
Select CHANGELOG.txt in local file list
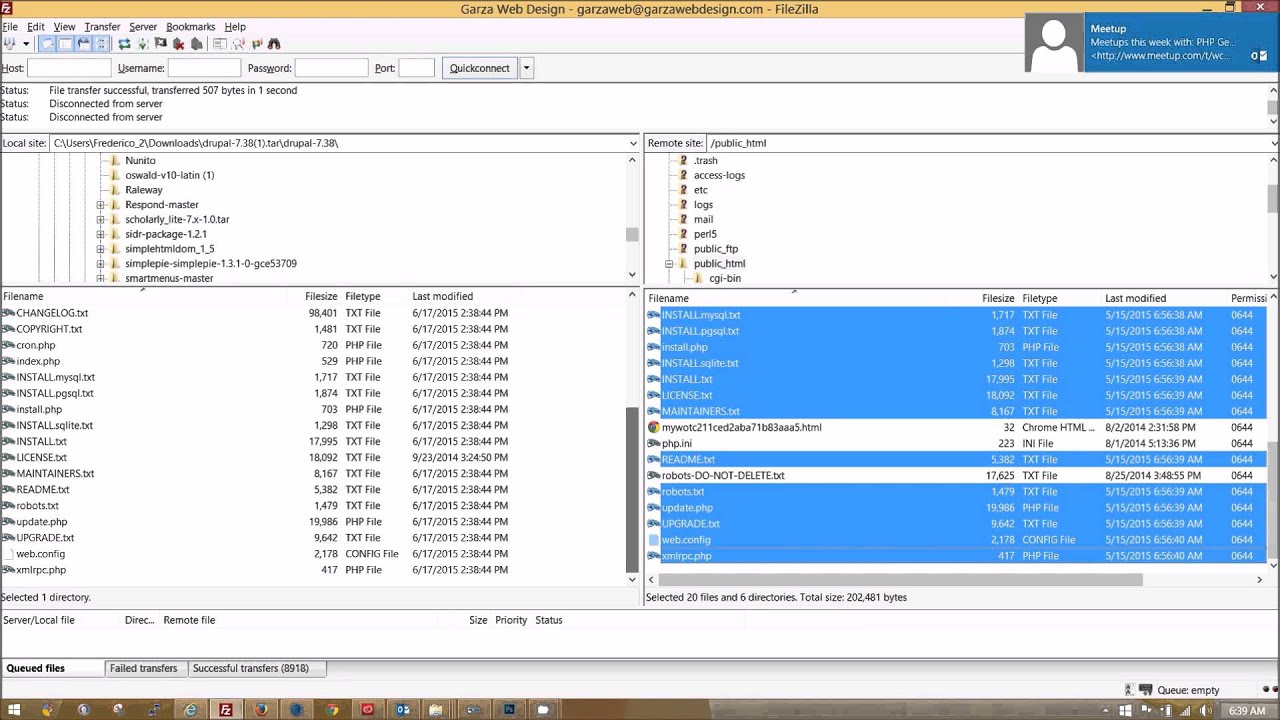pyautogui.click(x=52, y=313)
